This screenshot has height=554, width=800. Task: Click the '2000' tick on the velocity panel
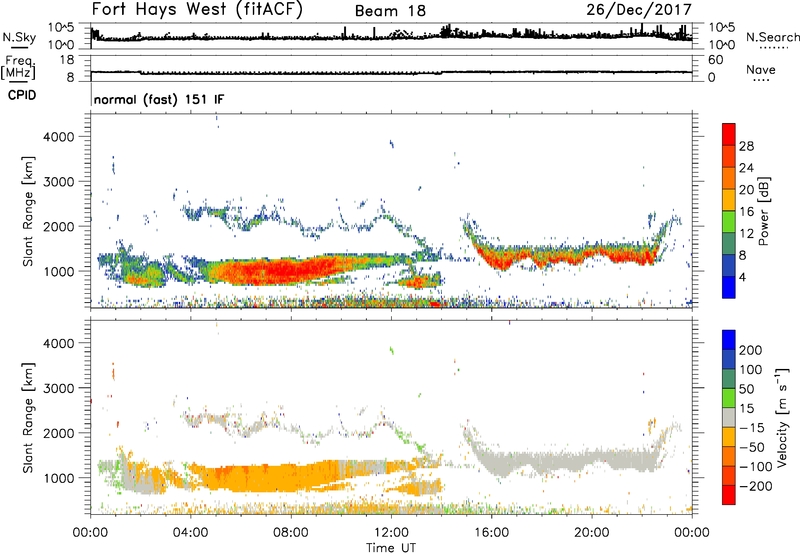pyautogui.click(x=58, y=433)
